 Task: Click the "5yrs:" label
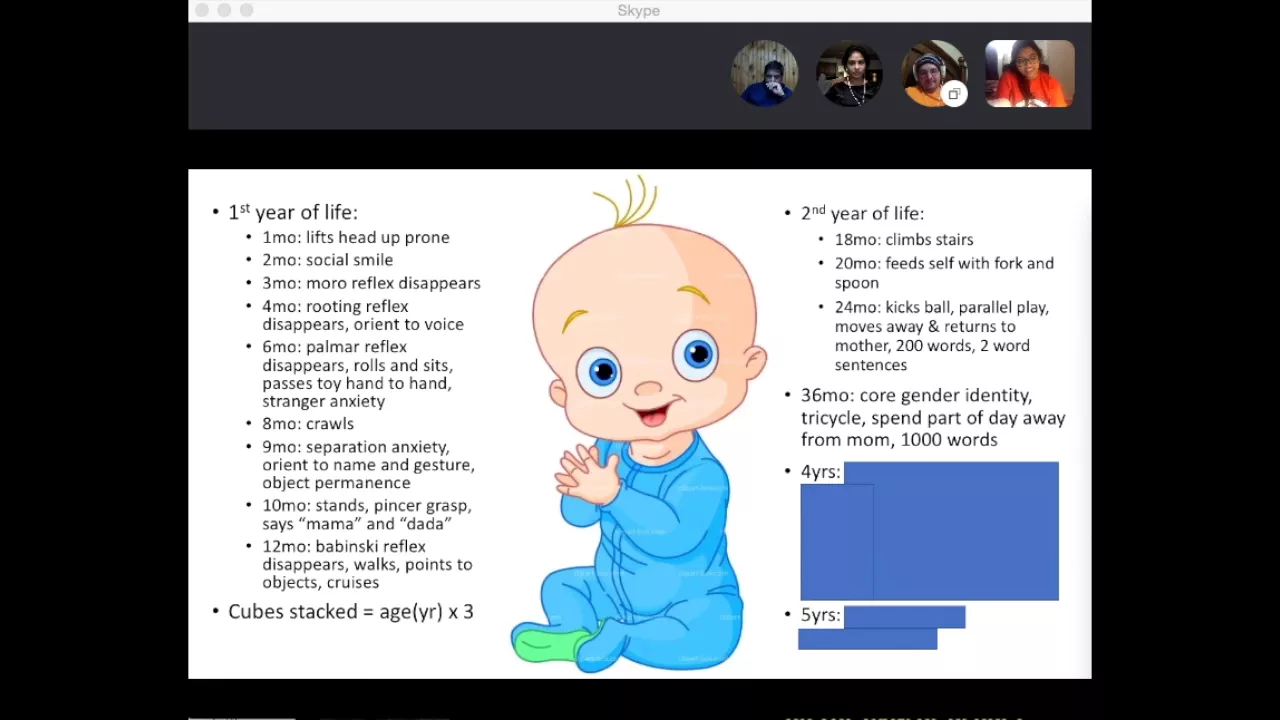(x=821, y=615)
